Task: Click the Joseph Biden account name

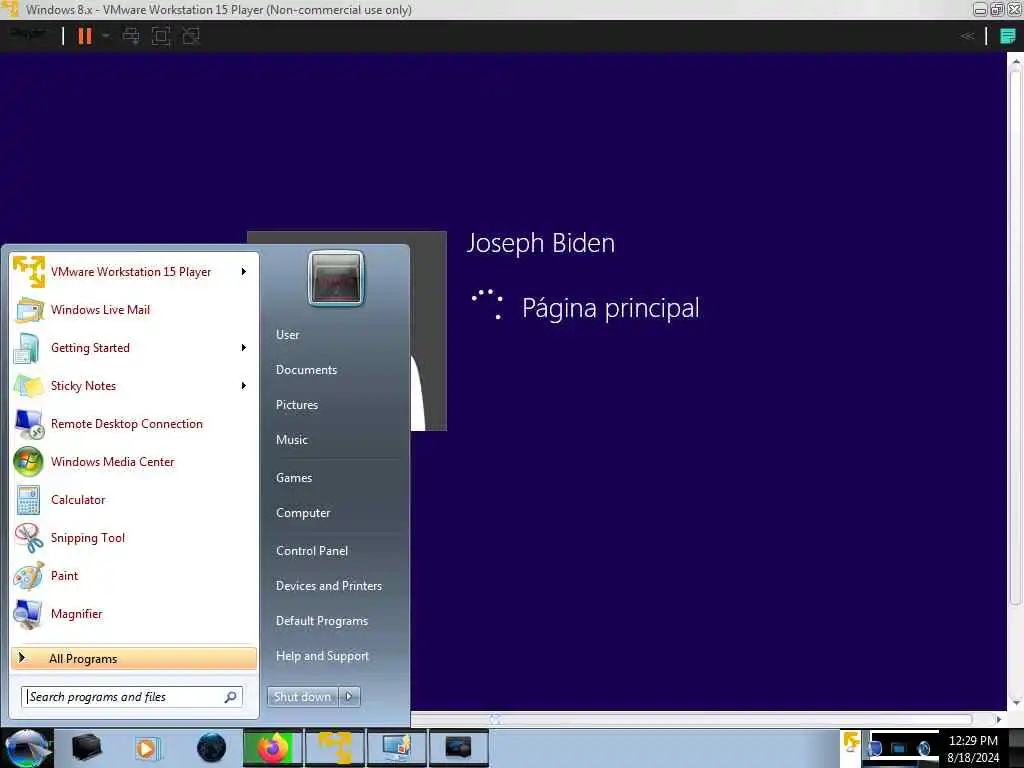Action: coord(541,244)
